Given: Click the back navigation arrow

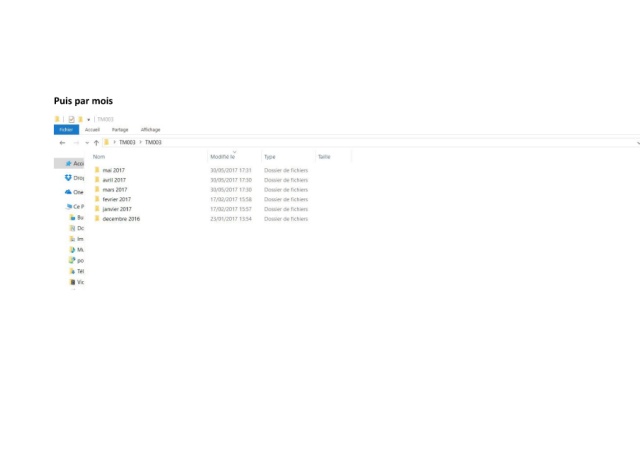Looking at the screenshot, I should 62,143.
